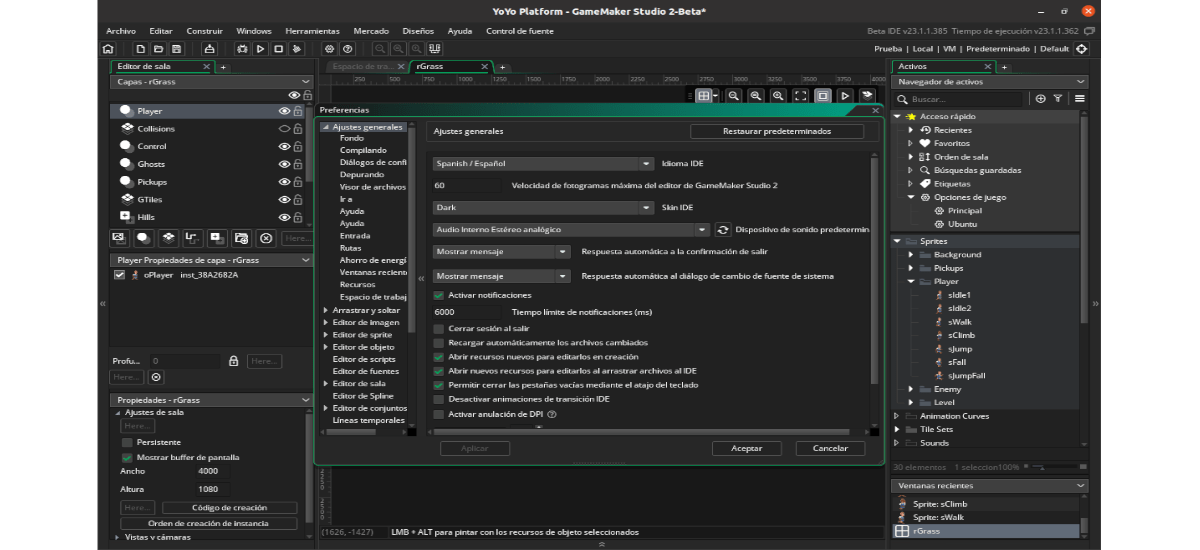The width and height of the screenshot is (1200, 550).
Task: Click Restaurar predeterminados button
Action: 777,131
